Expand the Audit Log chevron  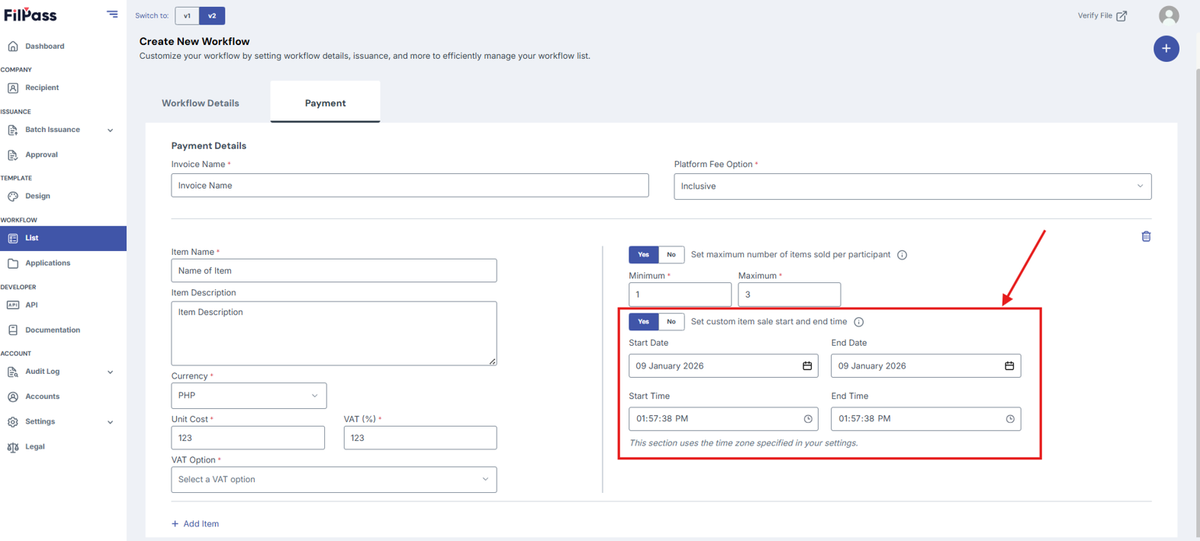pyautogui.click(x=110, y=372)
